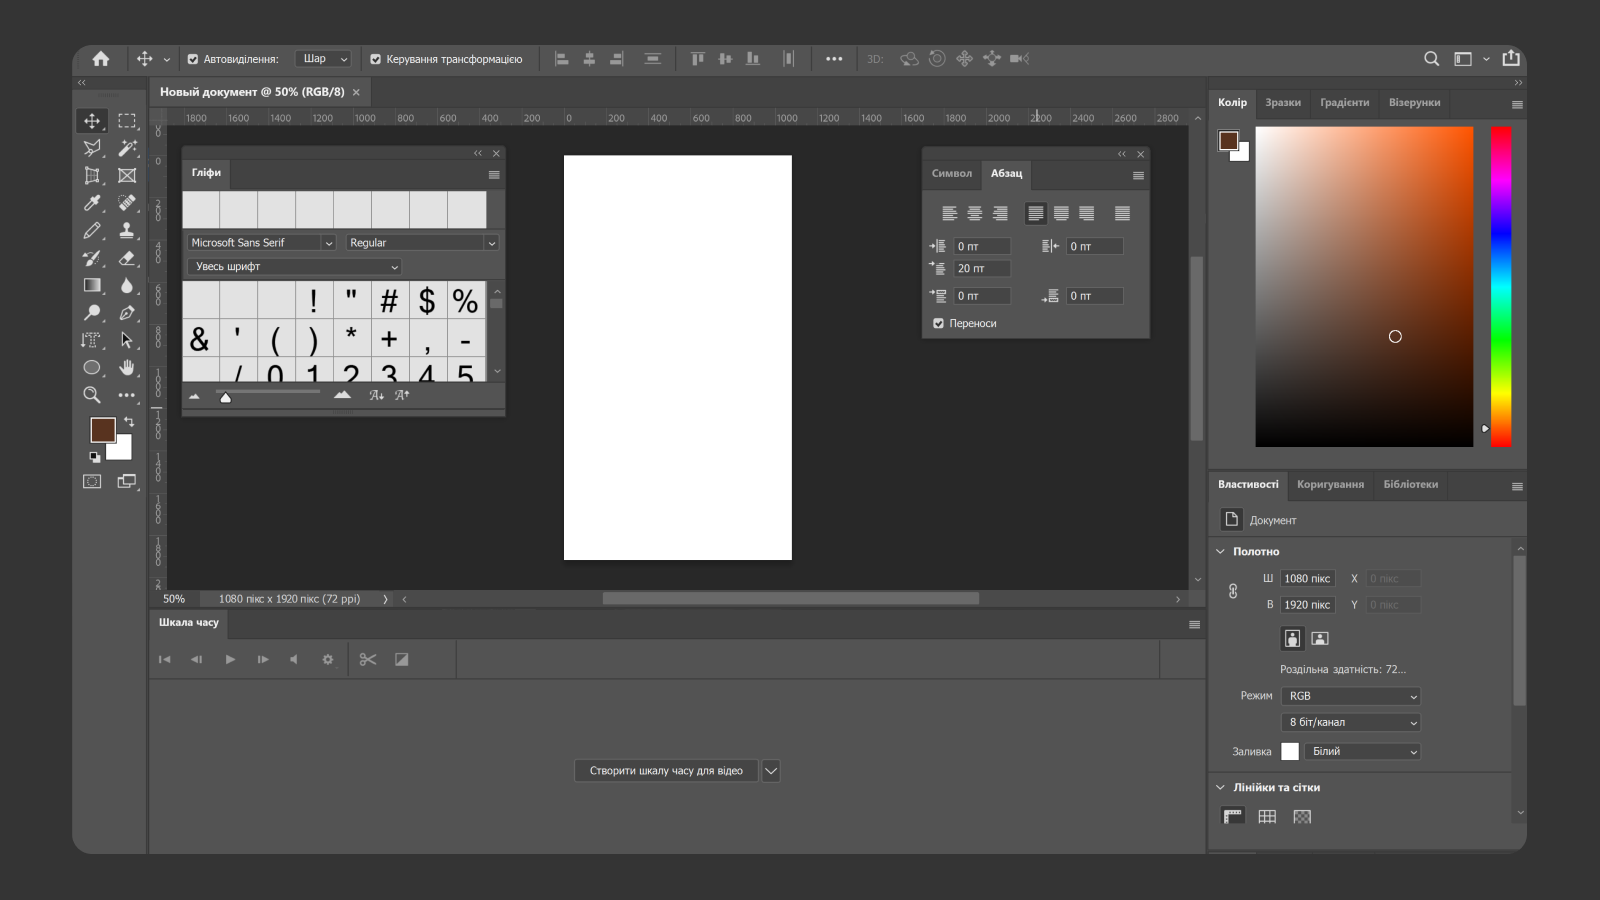Disable Керування трансформацією checkbox
The height and width of the screenshot is (900, 1600).
coord(375,59)
